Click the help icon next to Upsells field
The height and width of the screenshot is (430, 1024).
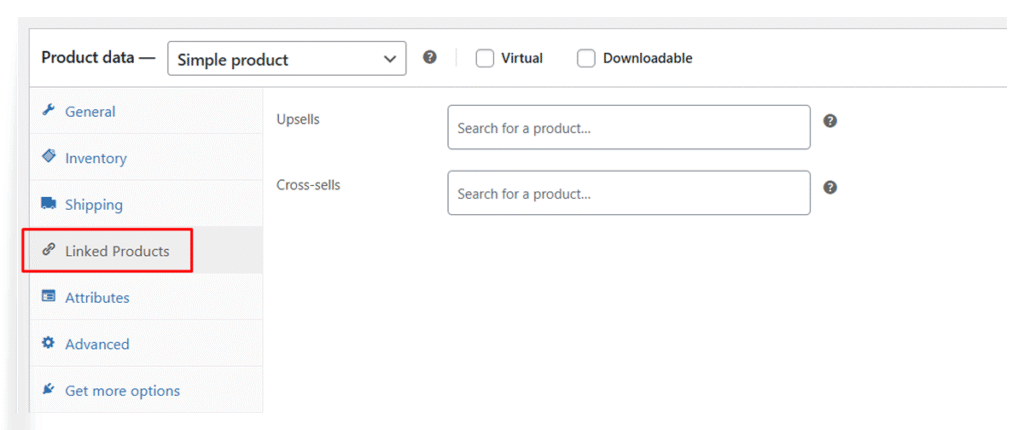coord(830,121)
